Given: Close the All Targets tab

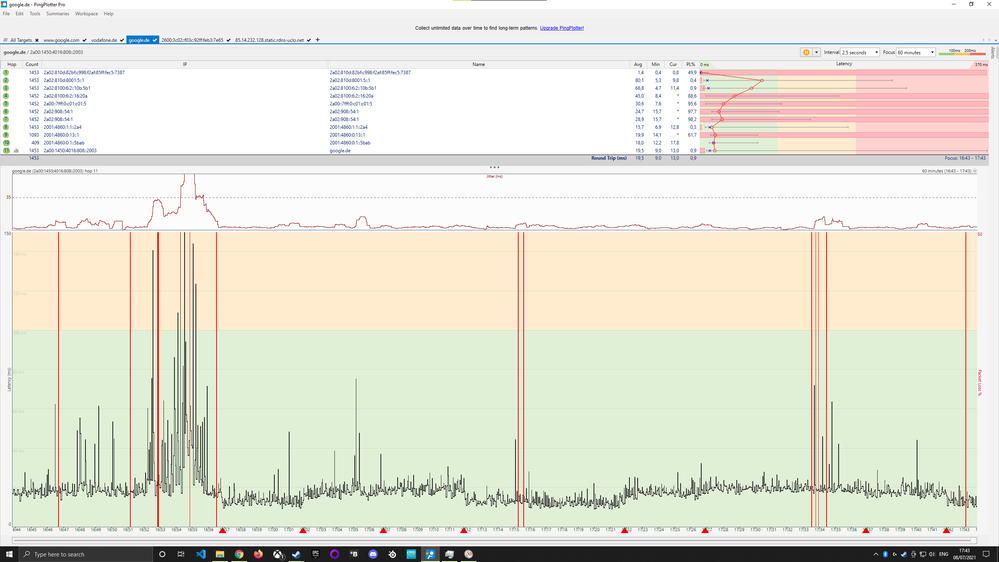Looking at the screenshot, I should point(36,40).
